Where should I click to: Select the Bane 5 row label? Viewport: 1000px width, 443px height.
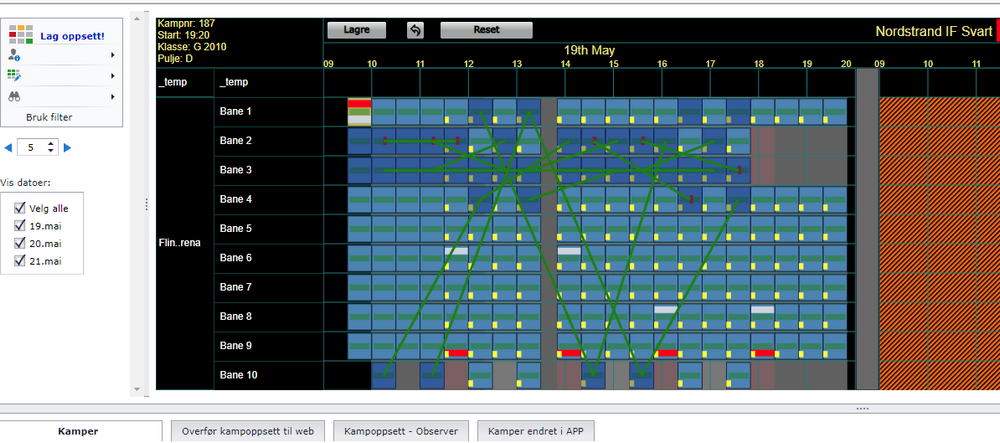(x=236, y=229)
